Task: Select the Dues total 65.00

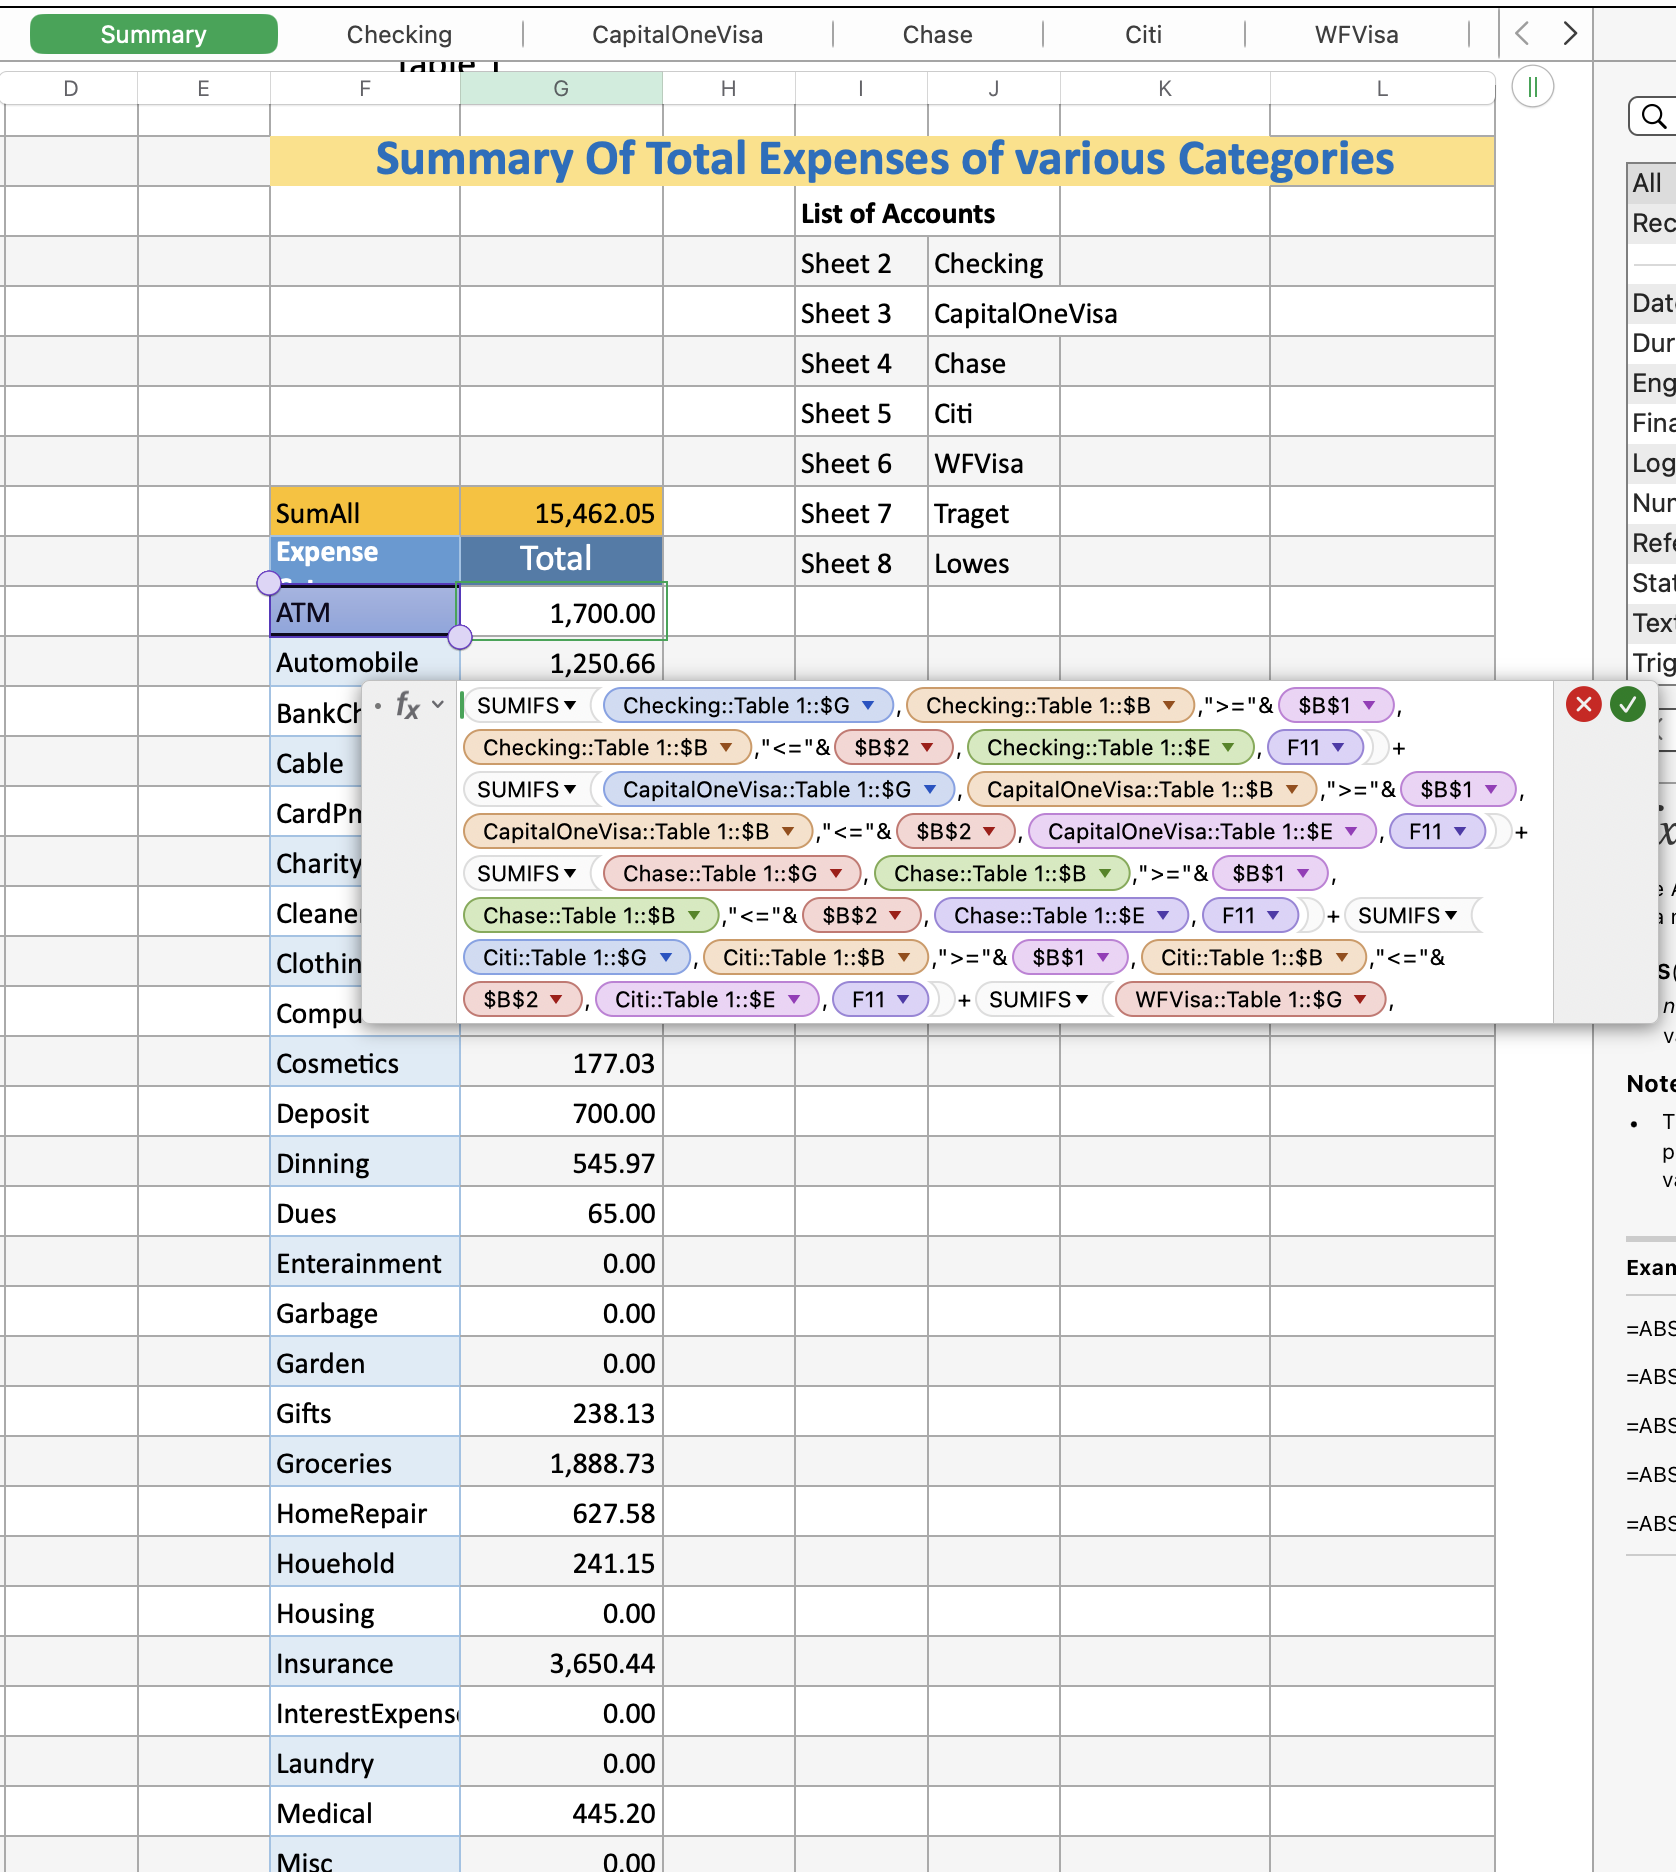Action: tap(561, 1212)
